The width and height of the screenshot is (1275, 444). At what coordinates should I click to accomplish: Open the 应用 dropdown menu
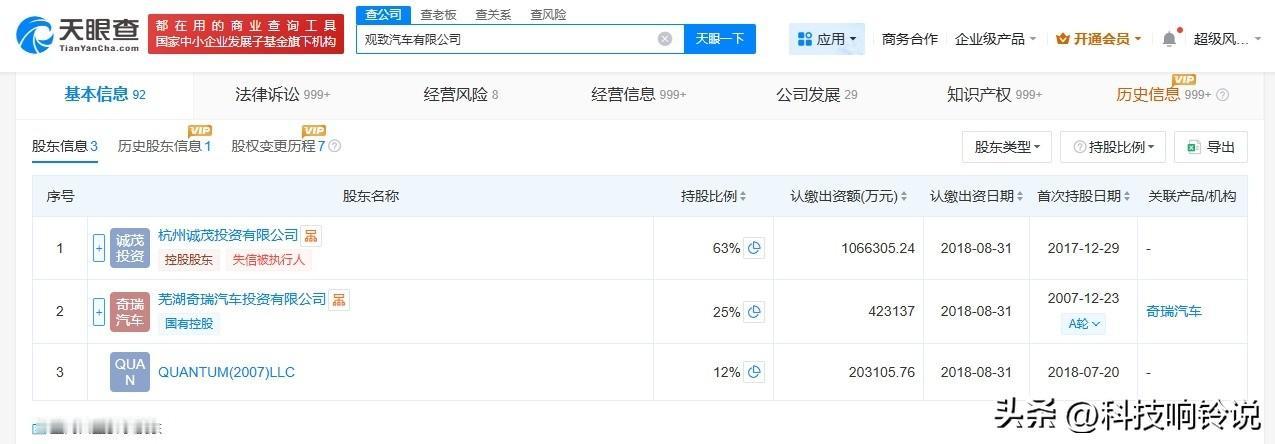tap(827, 39)
